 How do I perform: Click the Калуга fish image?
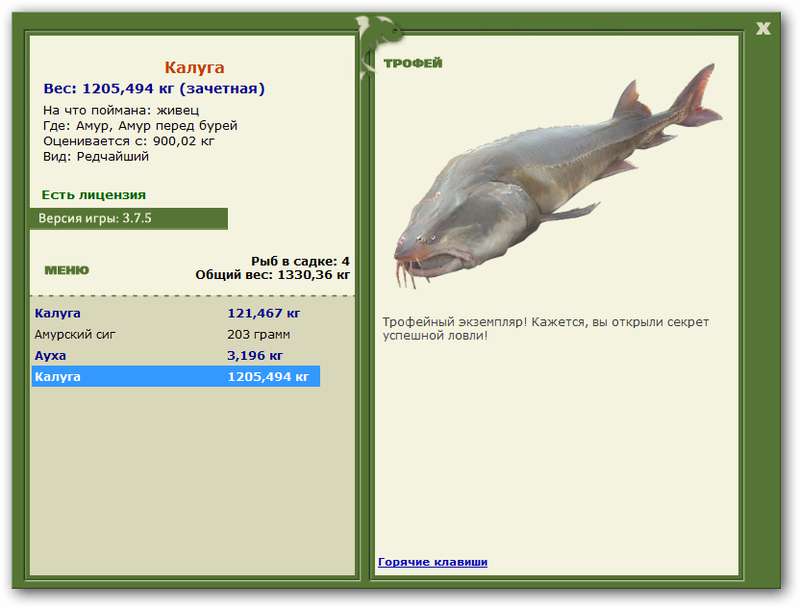(x=558, y=178)
